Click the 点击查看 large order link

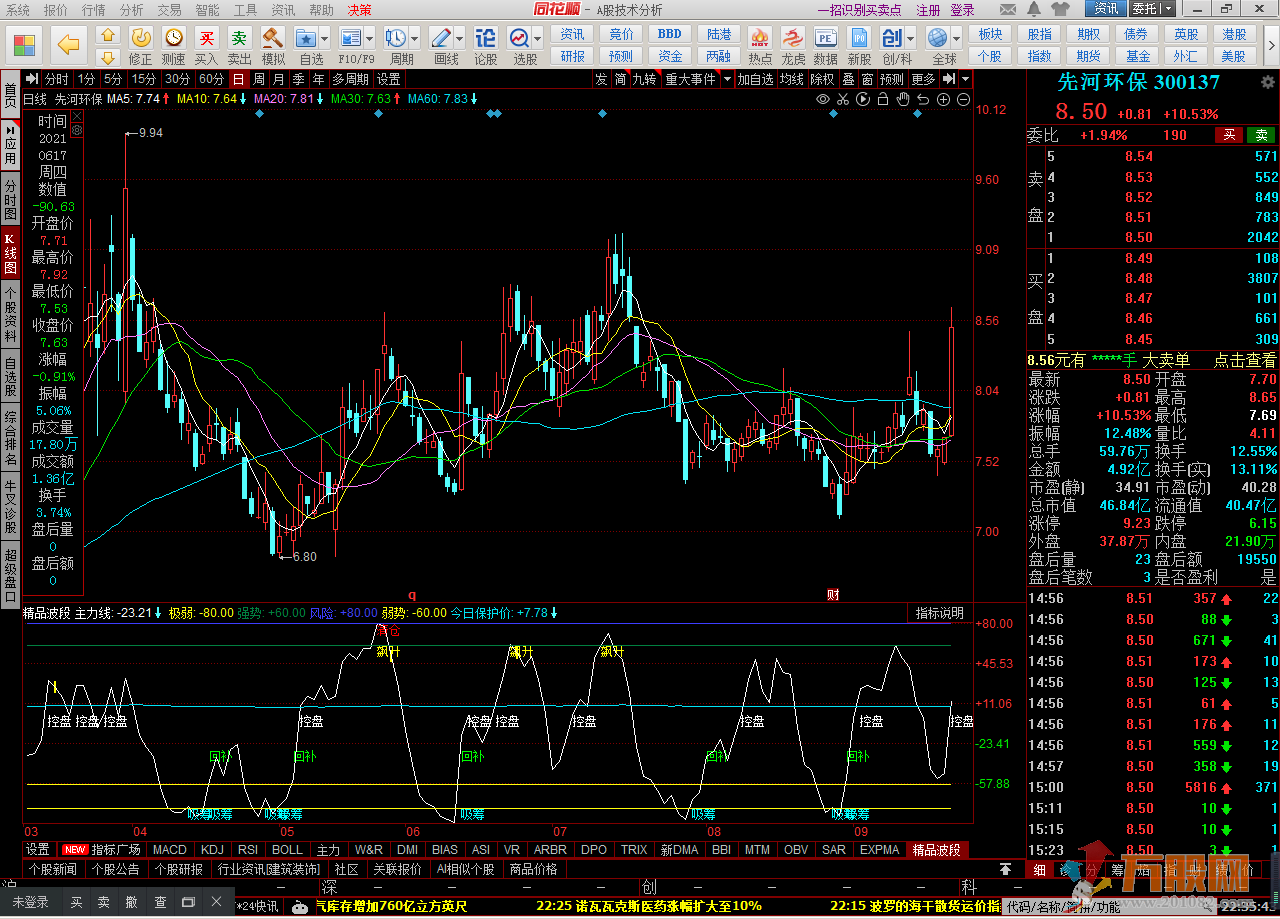point(1244,360)
